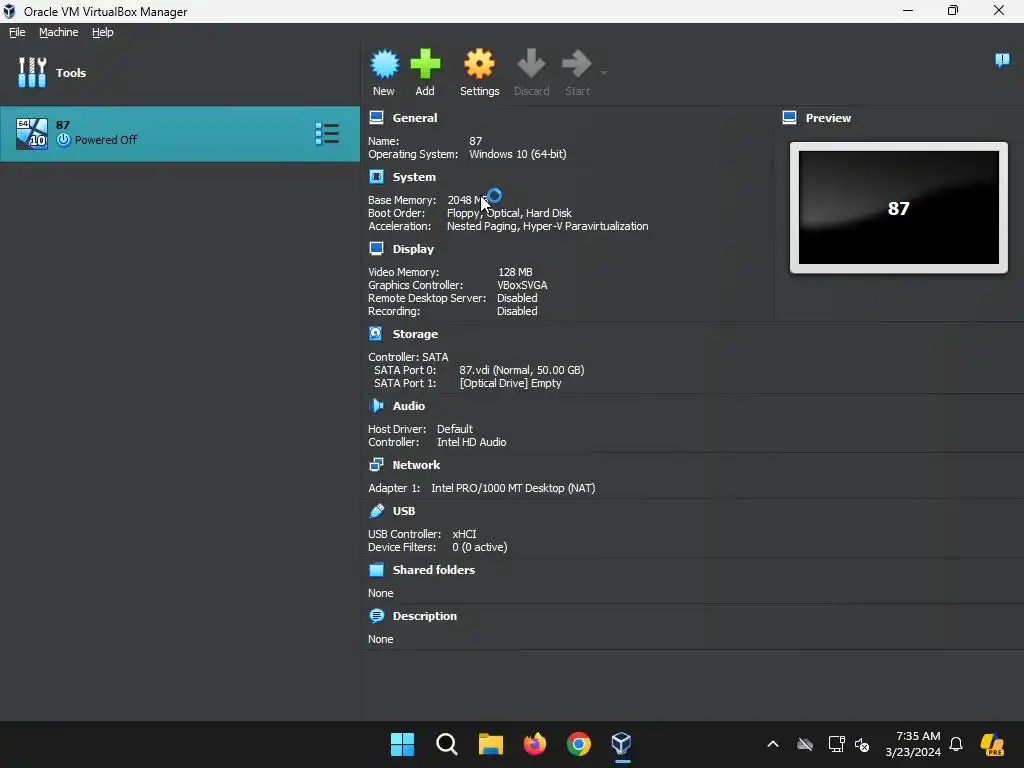Open the Machine menu
This screenshot has height=768, width=1024.
58,32
